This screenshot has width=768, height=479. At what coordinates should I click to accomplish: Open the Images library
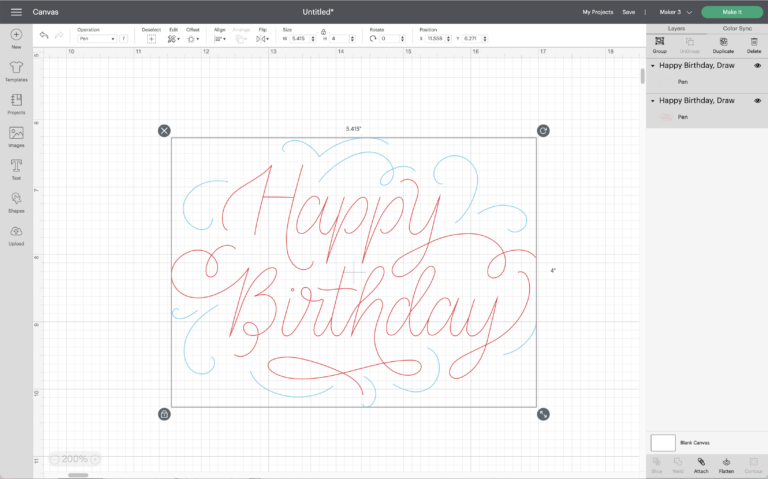(16, 135)
